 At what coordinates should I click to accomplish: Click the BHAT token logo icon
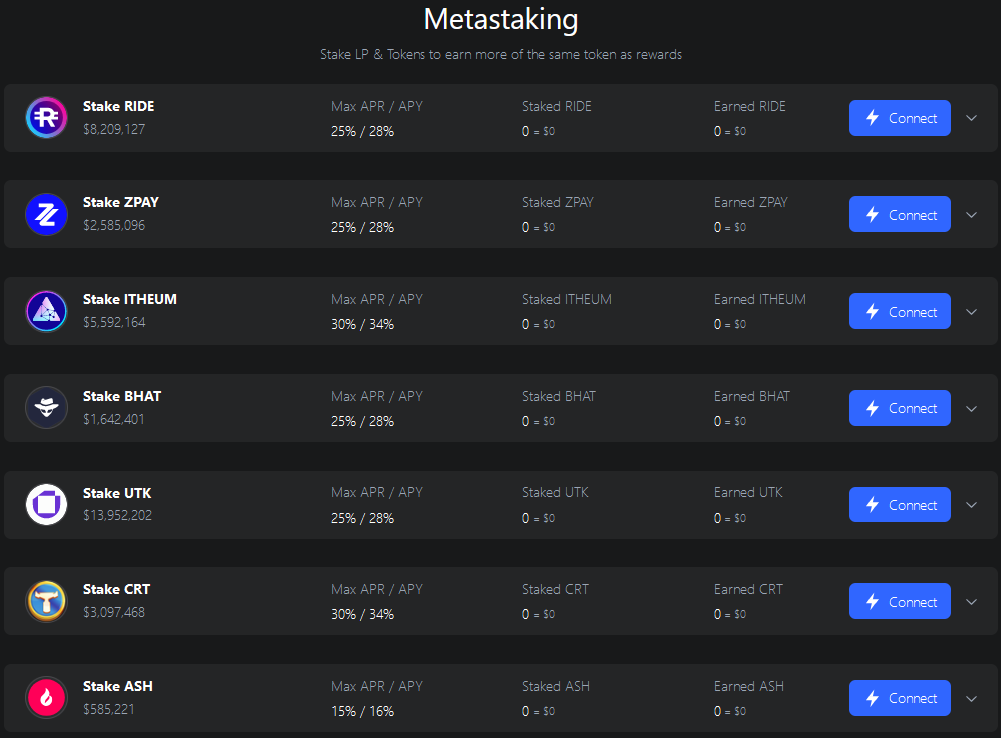(46, 408)
